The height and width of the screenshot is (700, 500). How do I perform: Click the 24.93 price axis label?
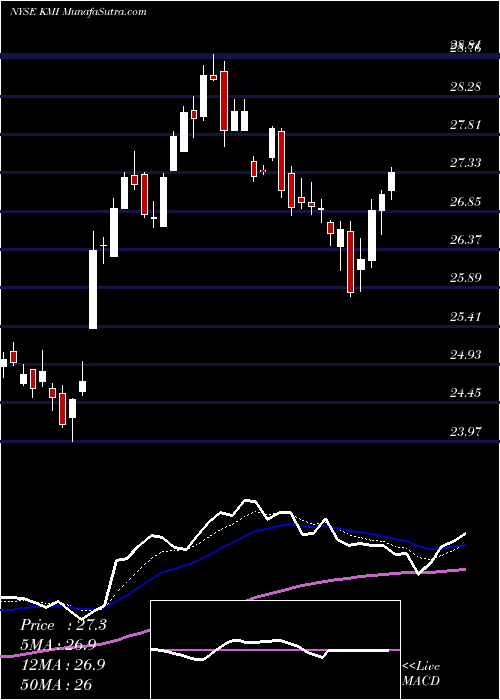pos(466,354)
